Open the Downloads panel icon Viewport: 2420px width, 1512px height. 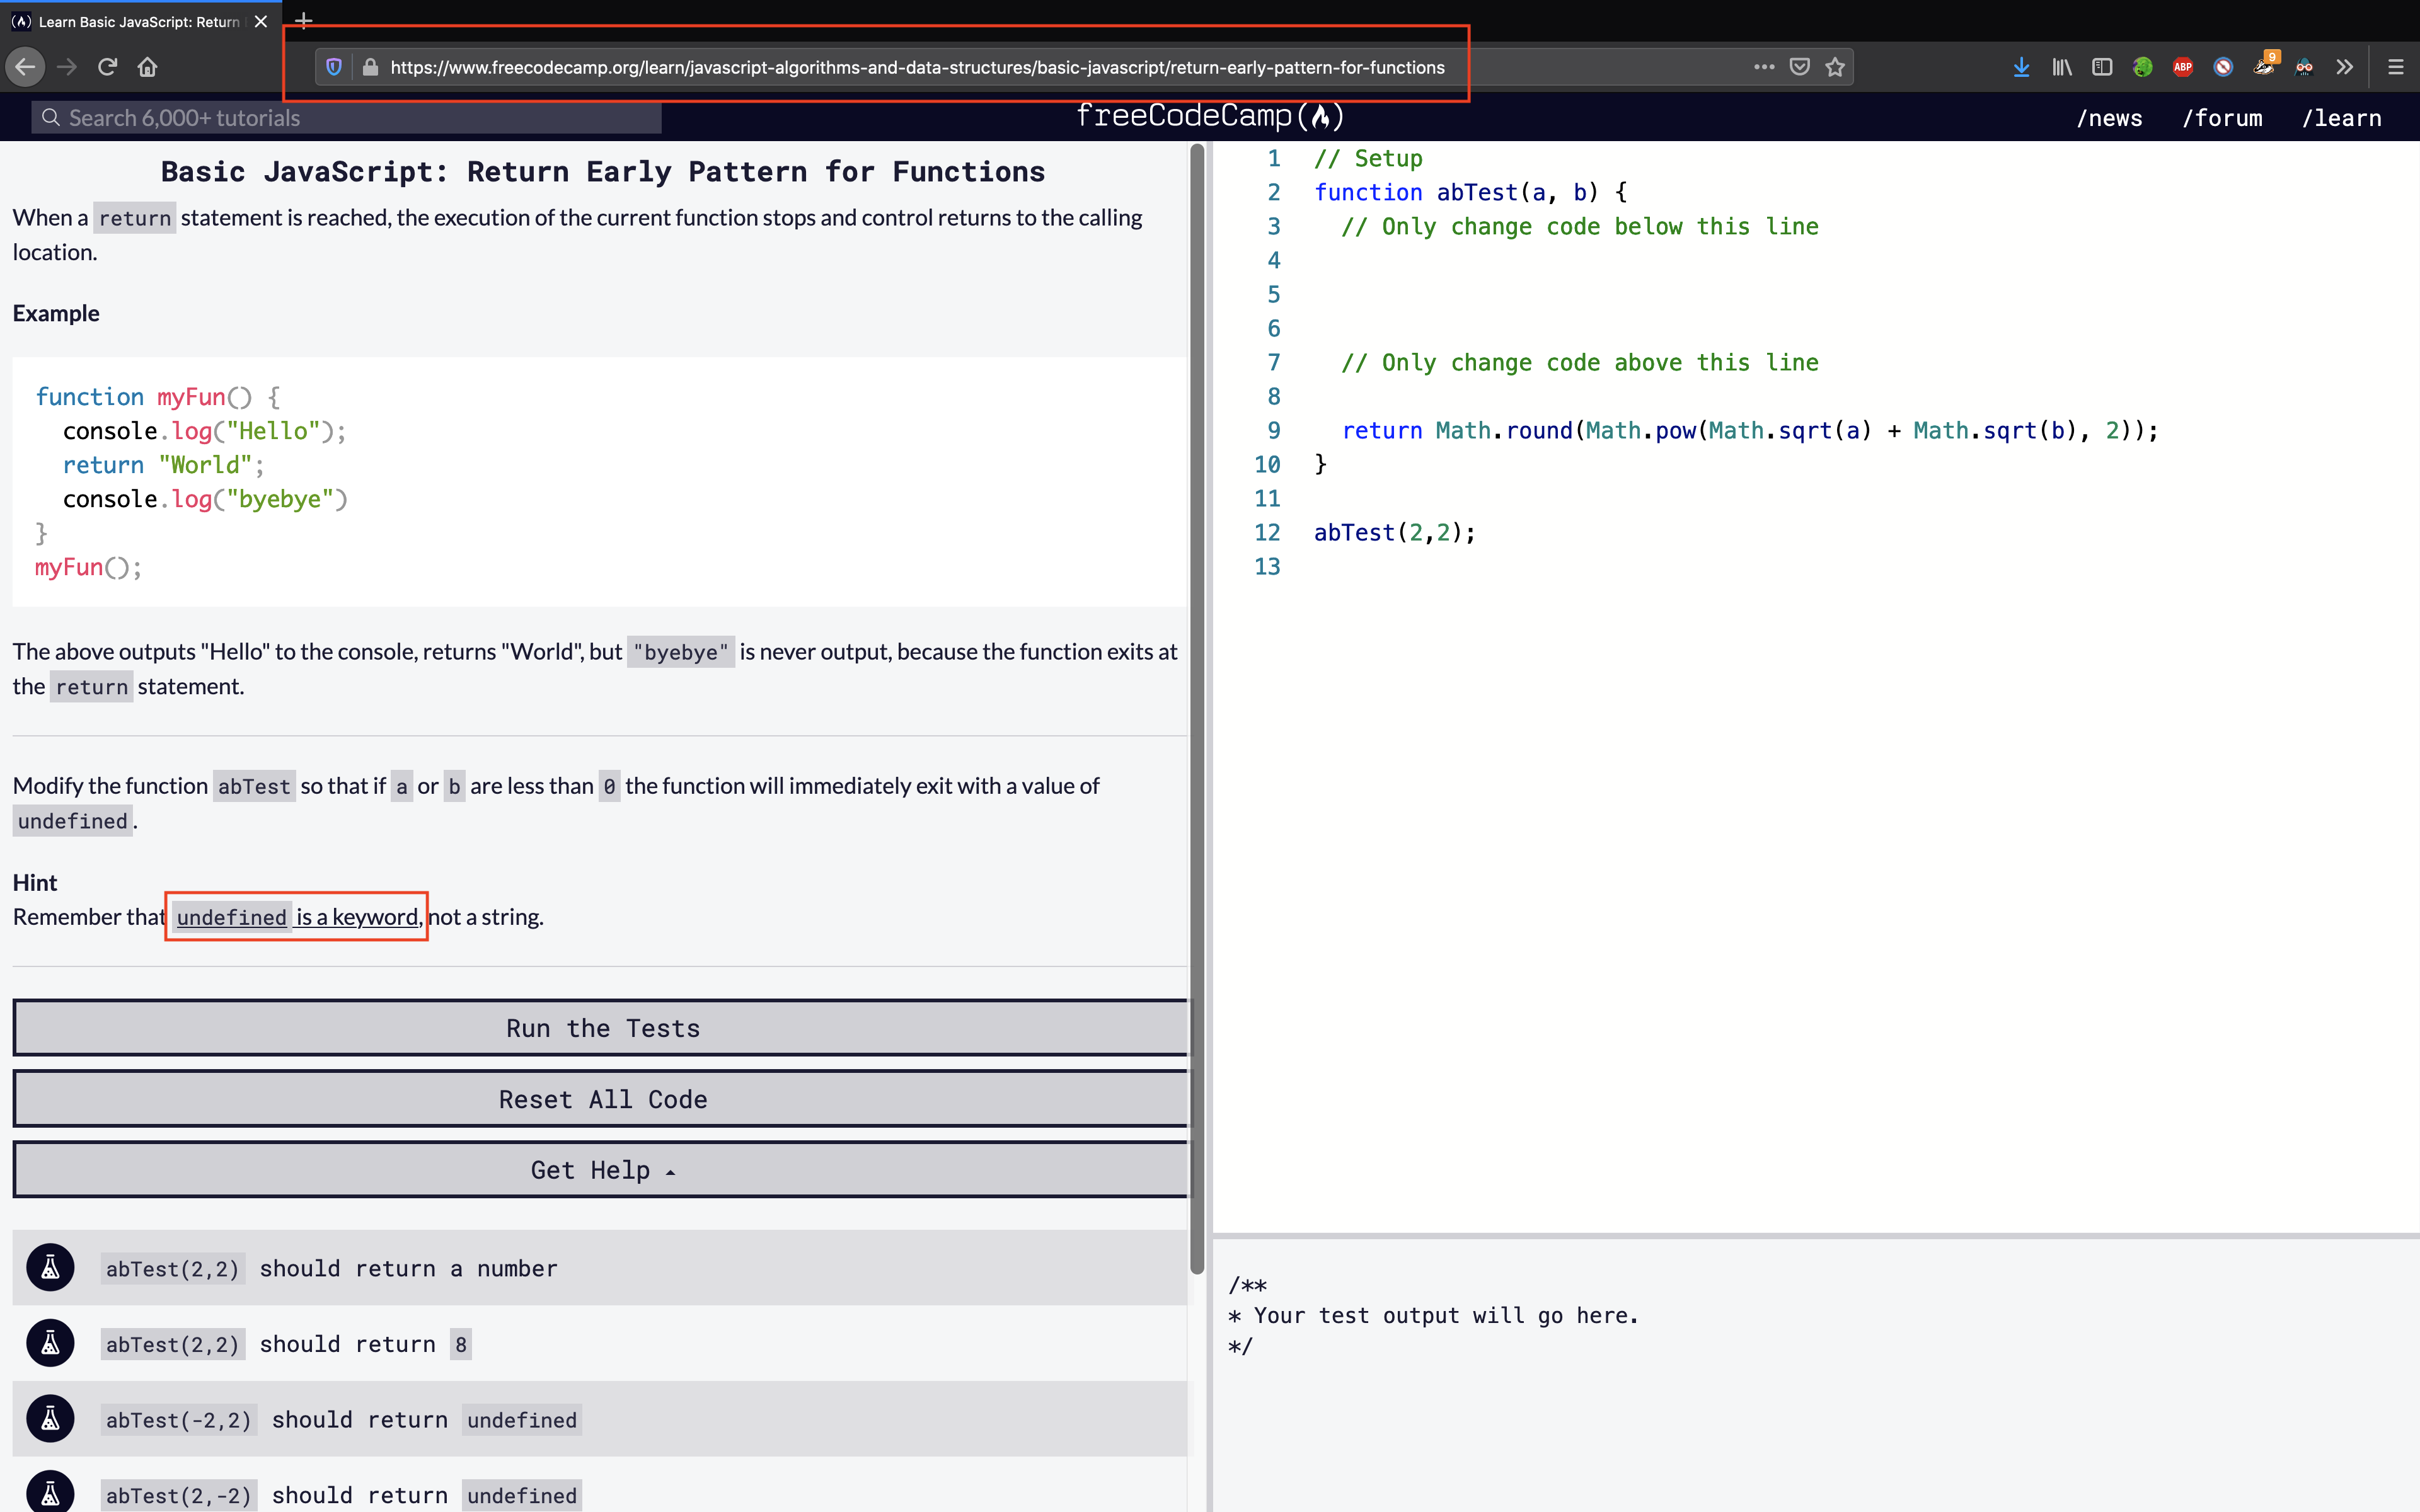pos(2021,66)
